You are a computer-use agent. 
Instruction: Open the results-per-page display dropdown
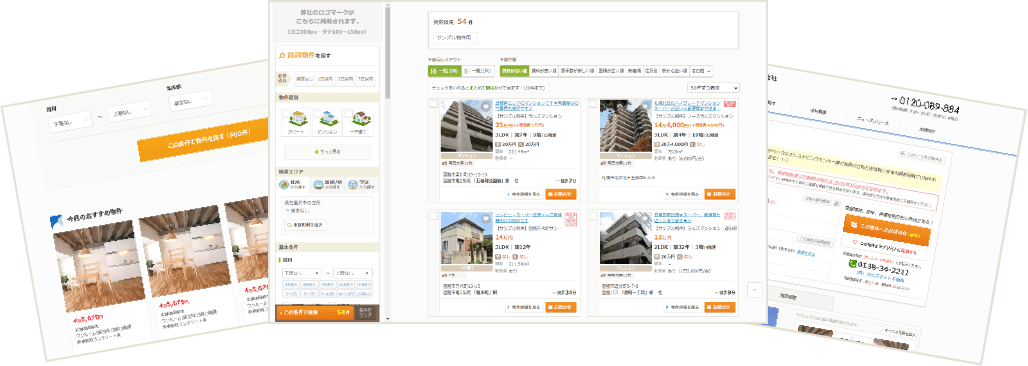click(x=713, y=87)
